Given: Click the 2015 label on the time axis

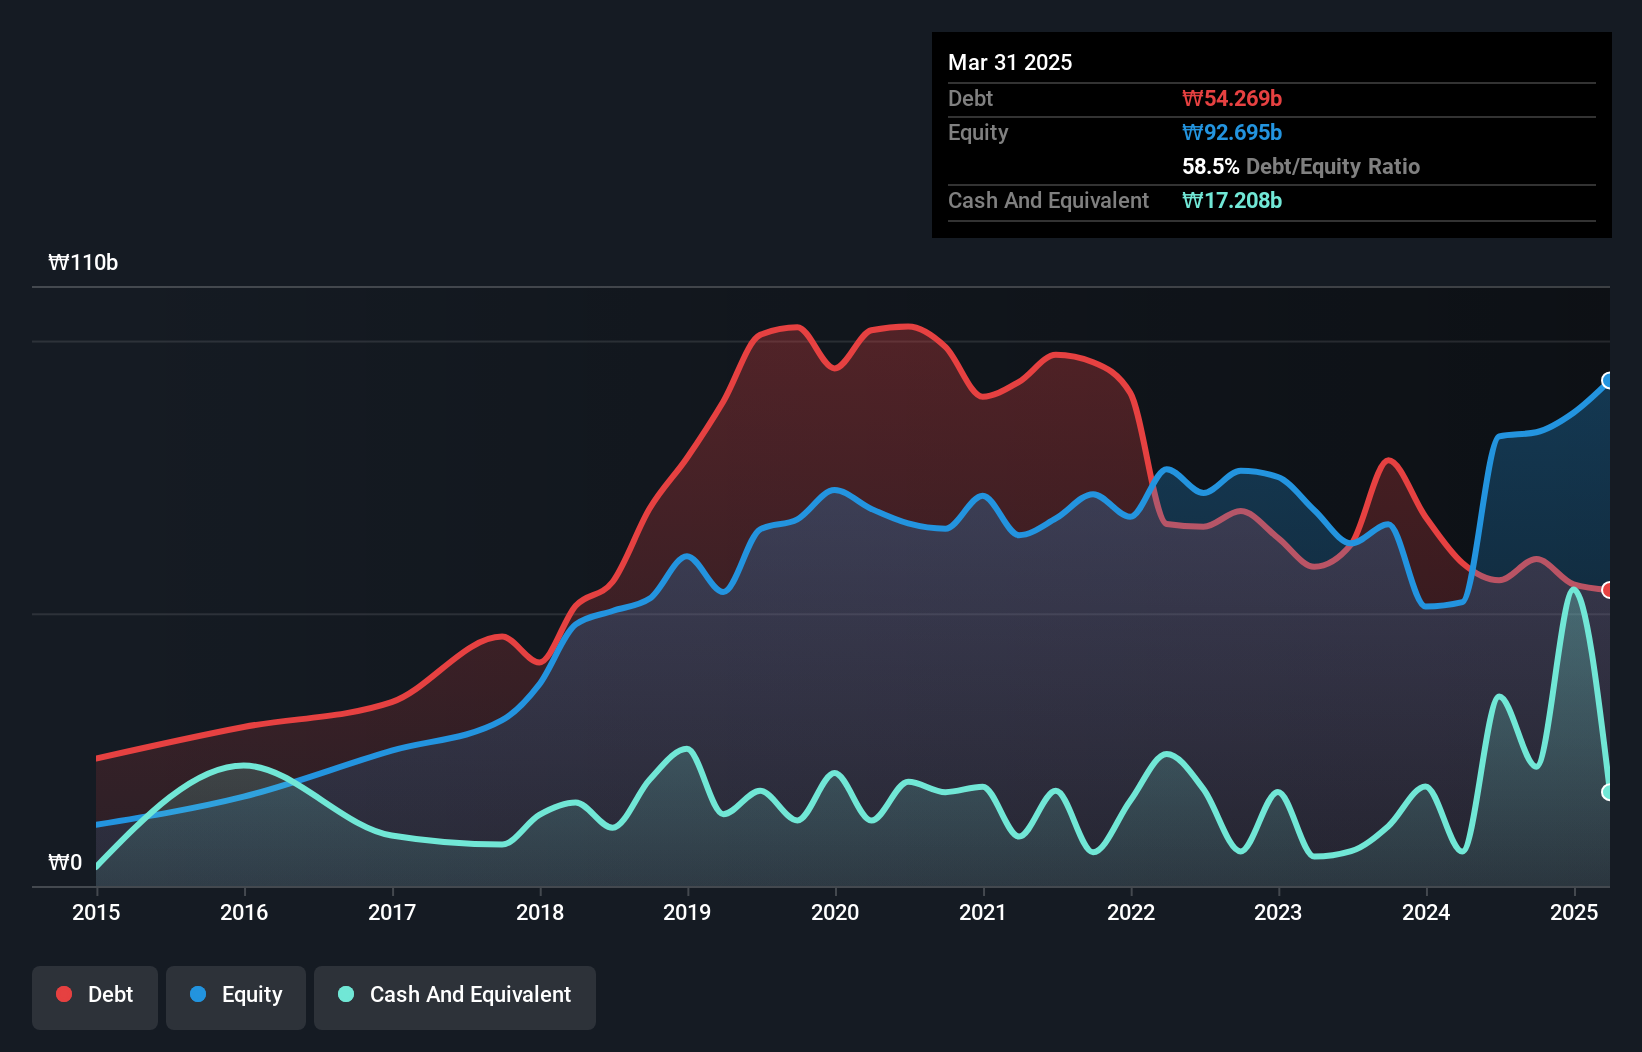Looking at the screenshot, I should [x=96, y=912].
